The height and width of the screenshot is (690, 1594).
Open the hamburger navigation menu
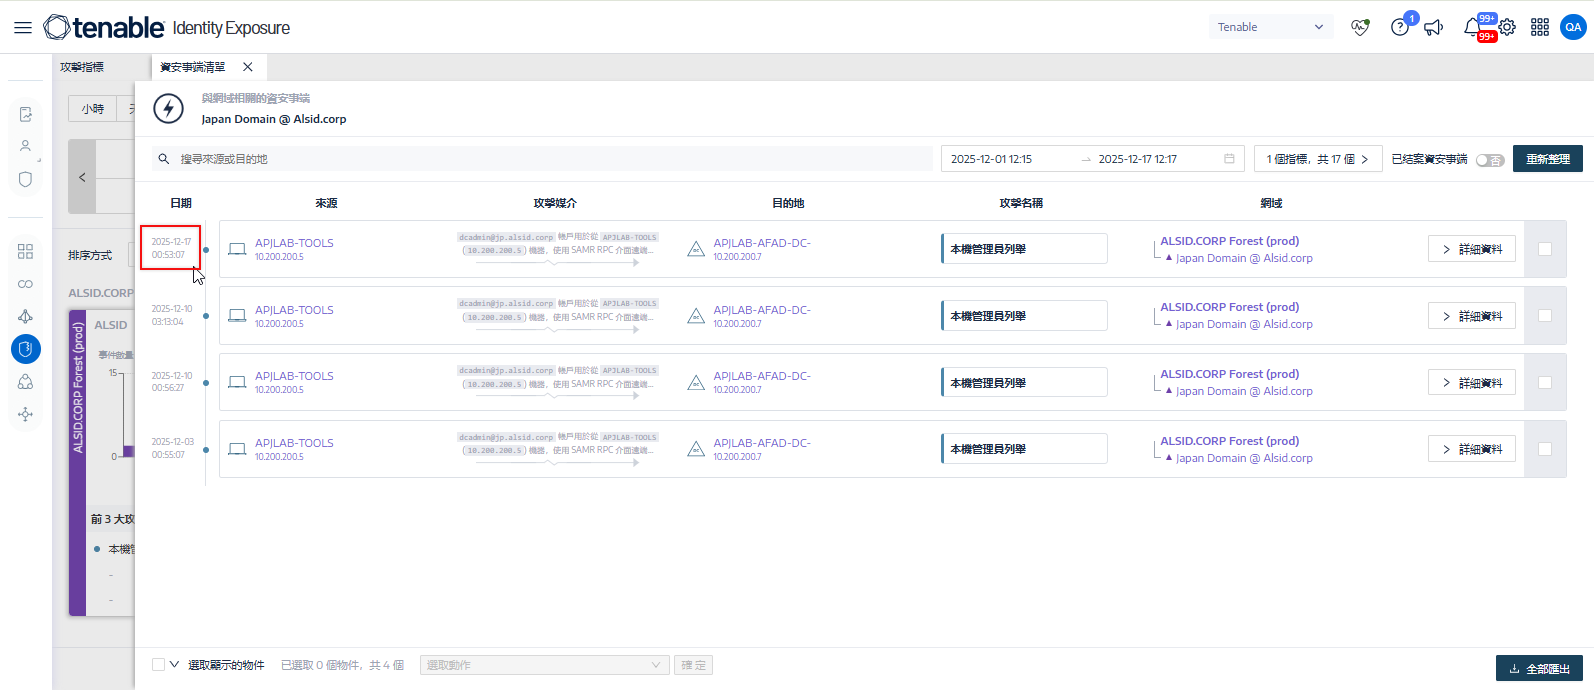tap(22, 28)
